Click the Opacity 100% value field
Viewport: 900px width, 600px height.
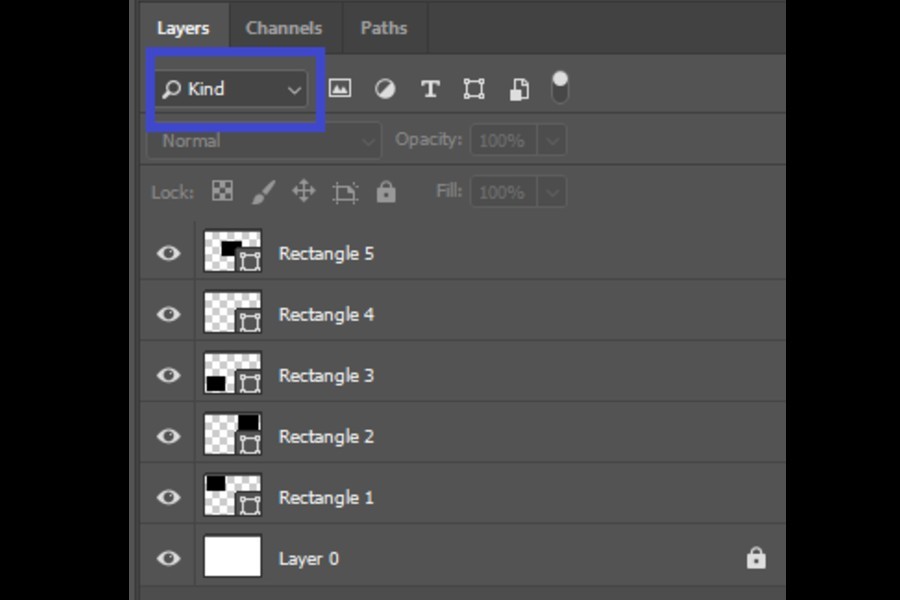(503, 141)
